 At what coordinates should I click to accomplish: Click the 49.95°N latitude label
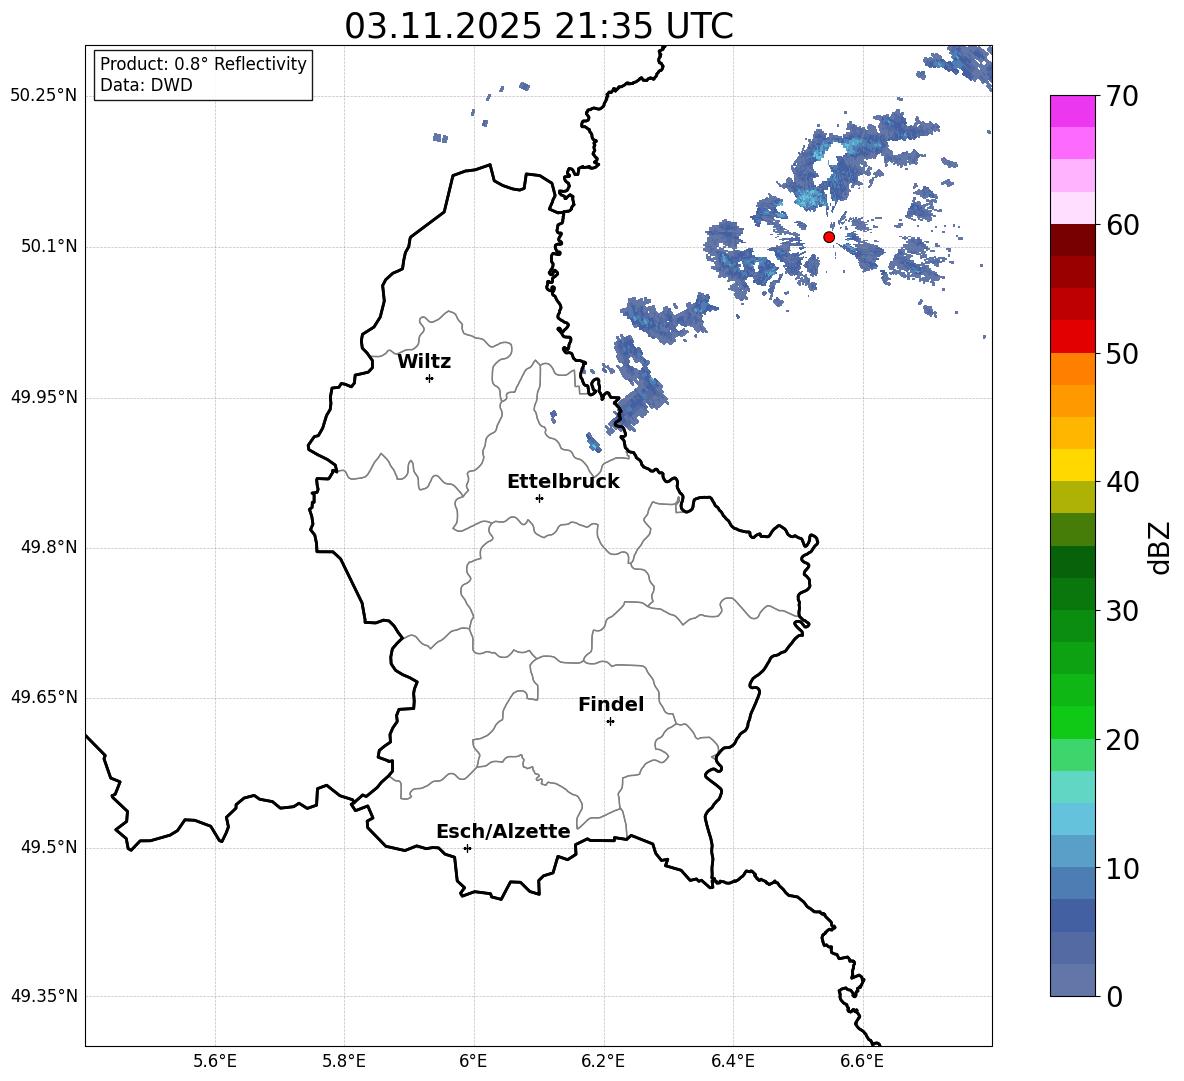click(44, 397)
